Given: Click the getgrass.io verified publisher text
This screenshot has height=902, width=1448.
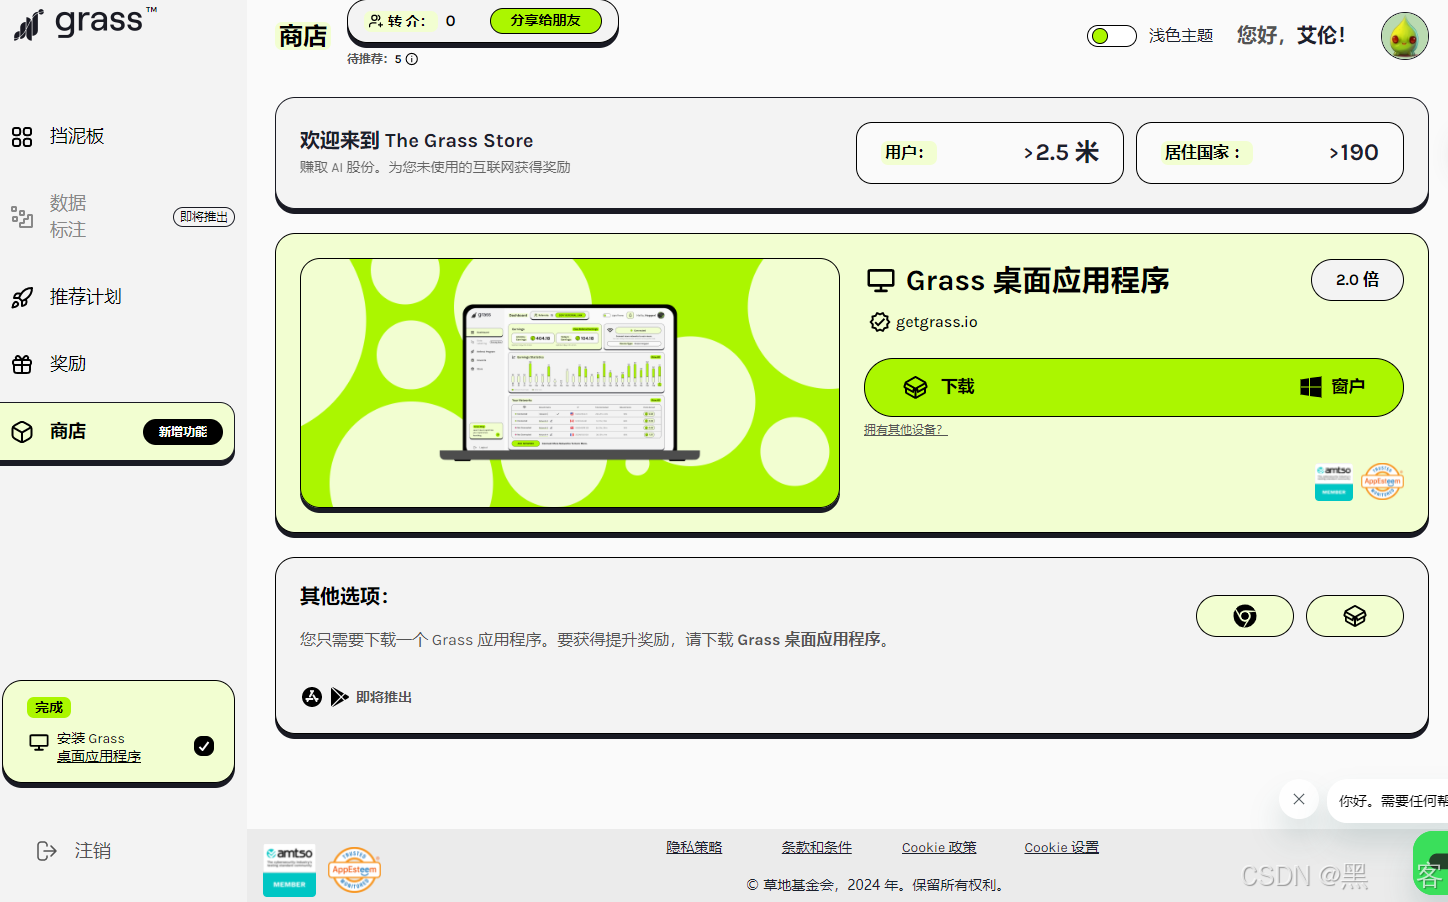Looking at the screenshot, I should tap(937, 322).
